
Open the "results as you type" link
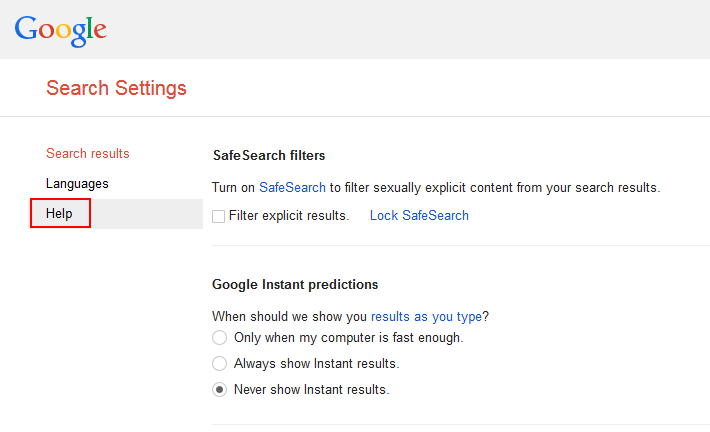(x=427, y=316)
